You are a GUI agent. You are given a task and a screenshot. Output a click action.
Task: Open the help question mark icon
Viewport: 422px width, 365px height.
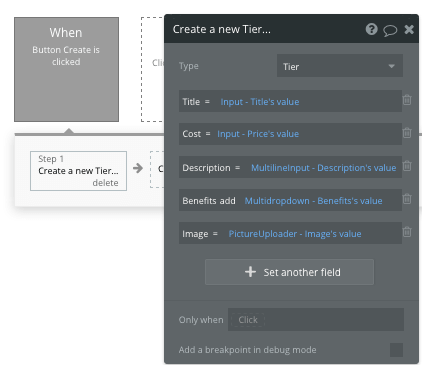coord(371,29)
